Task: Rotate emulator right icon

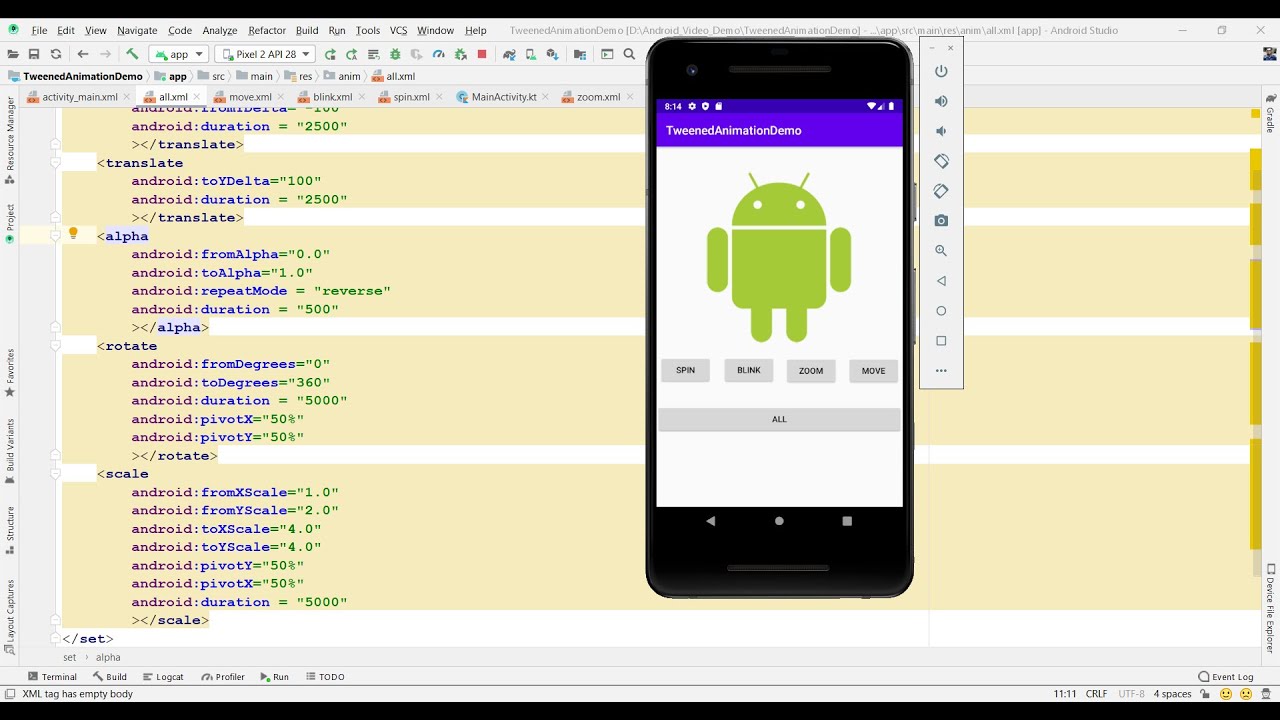Action: pyautogui.click(x=941, y=191)
